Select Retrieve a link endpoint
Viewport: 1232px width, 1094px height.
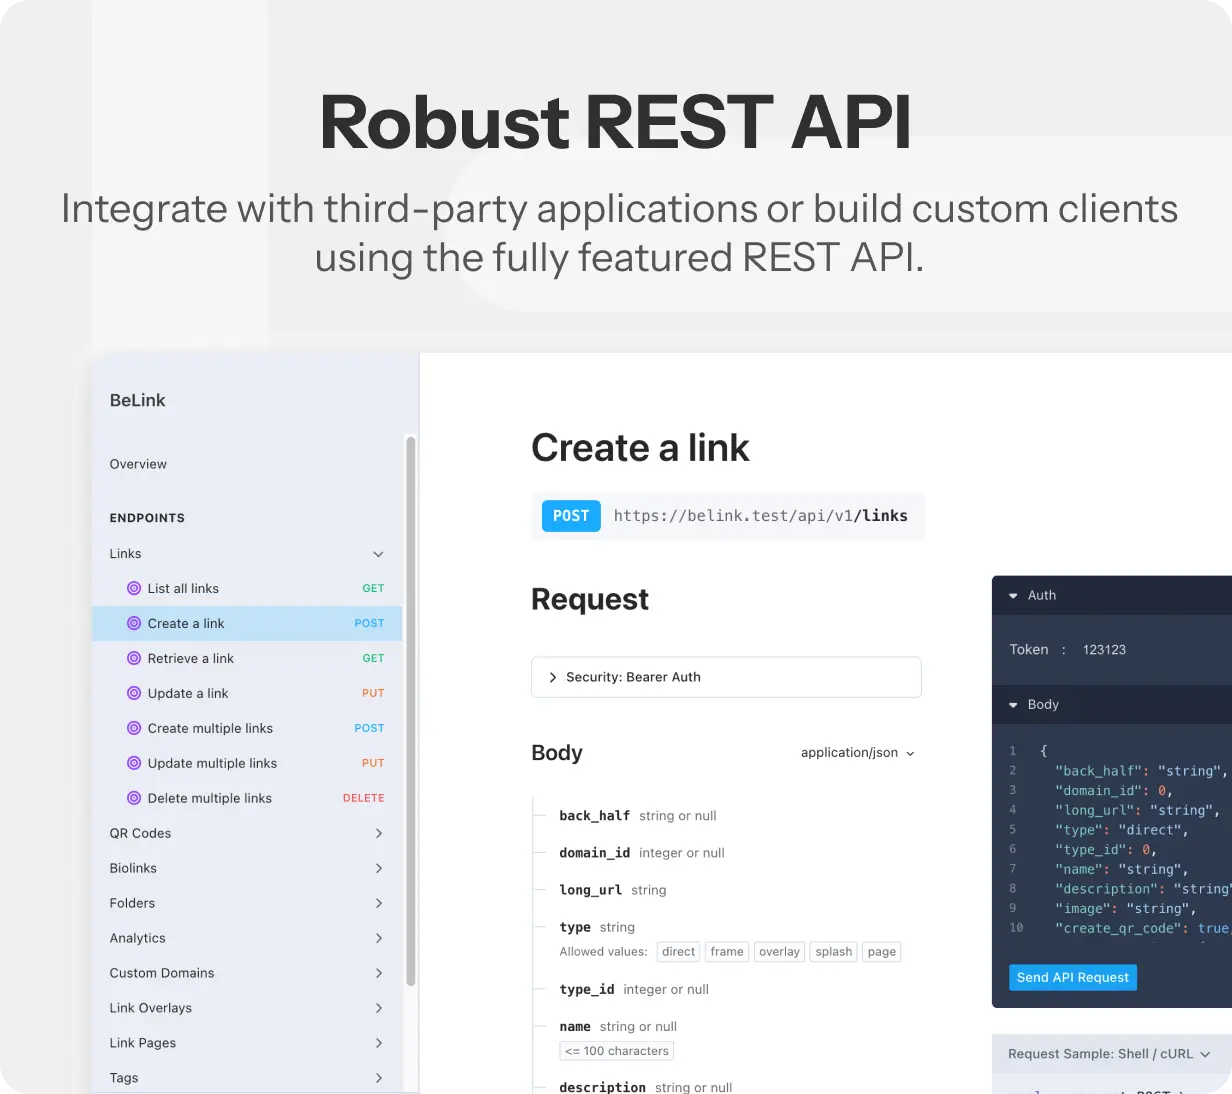click(247, 658)
